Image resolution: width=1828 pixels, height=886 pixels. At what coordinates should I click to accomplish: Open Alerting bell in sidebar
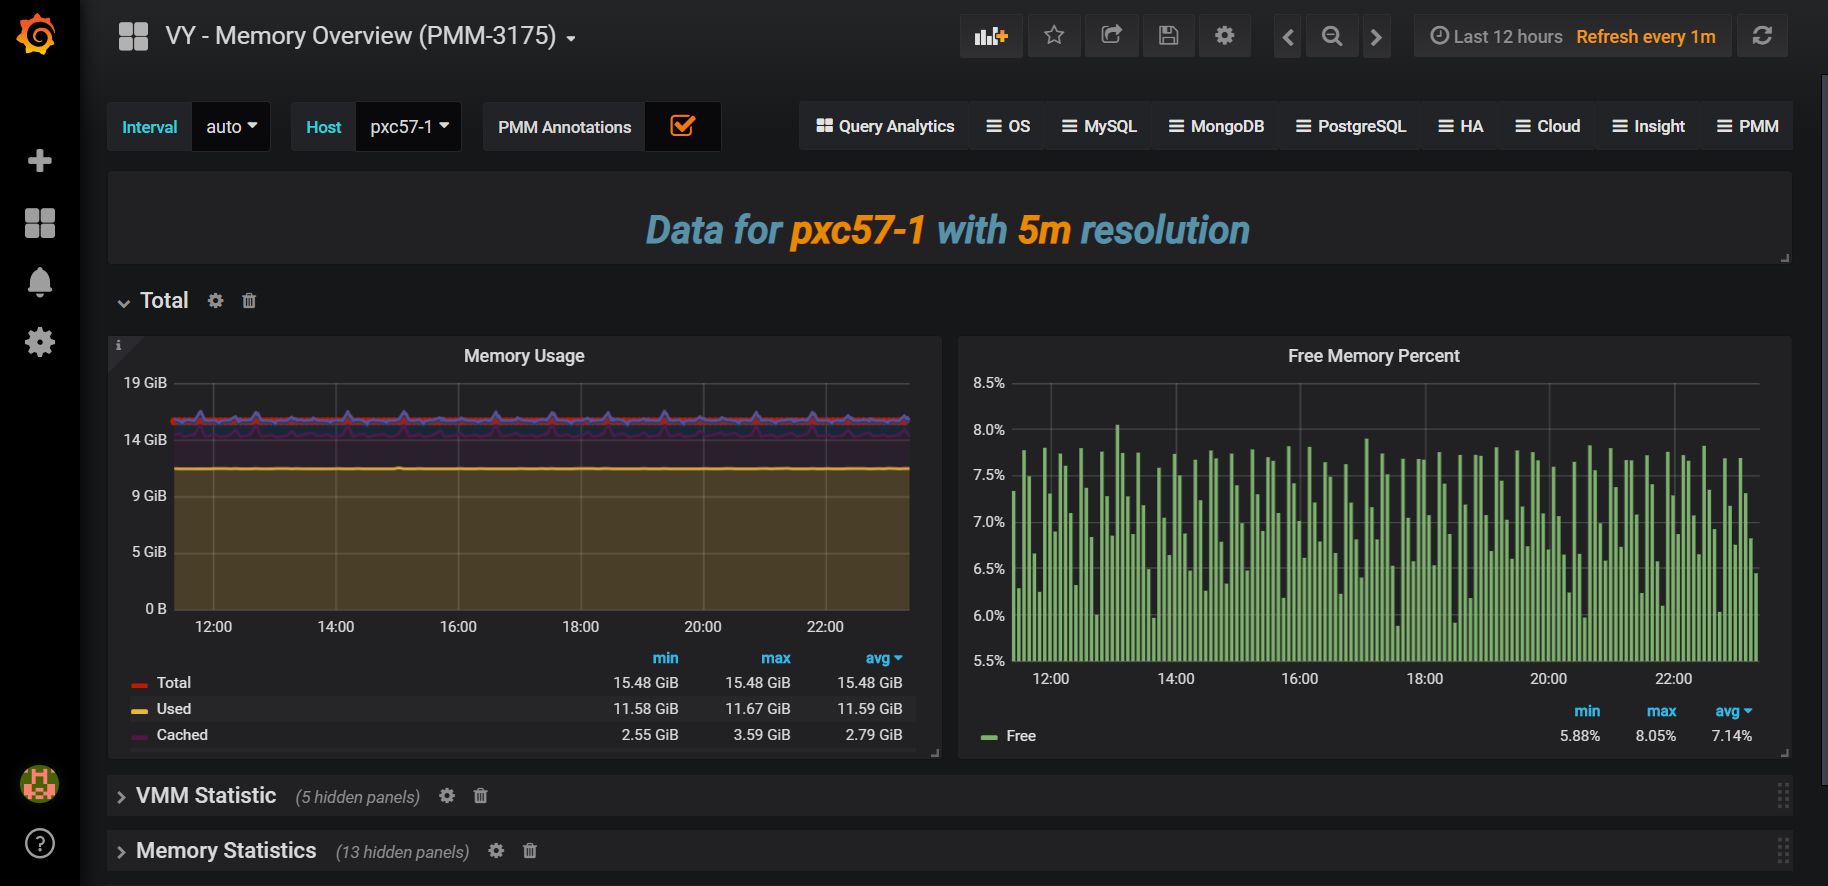(40, 283)
